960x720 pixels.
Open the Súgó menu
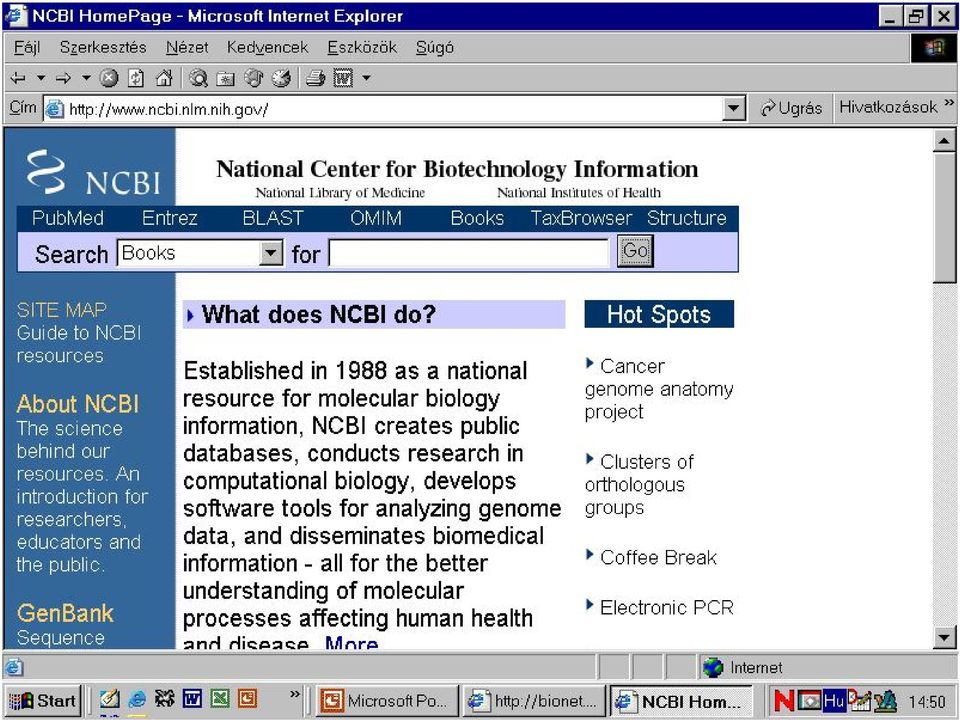pyautogui.click(x=435, y=47)
